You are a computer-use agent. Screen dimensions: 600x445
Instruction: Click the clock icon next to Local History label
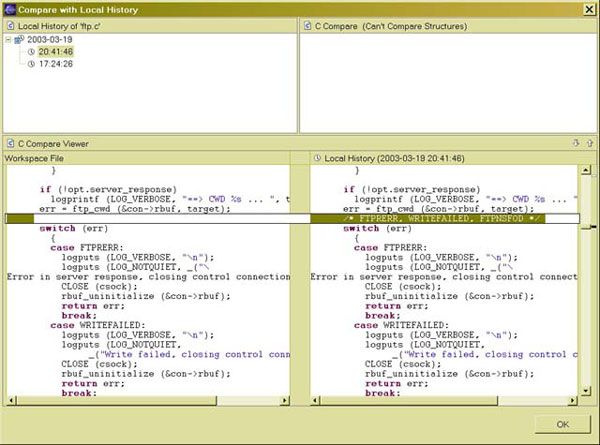317,158
